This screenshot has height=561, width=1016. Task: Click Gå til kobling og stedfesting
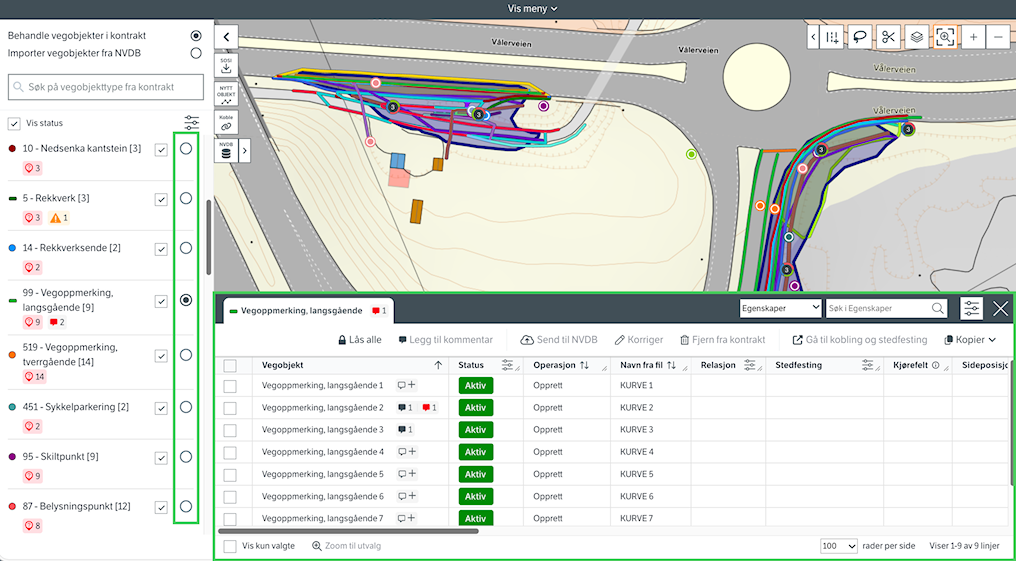pyautogui.click(x=860, y=340)
